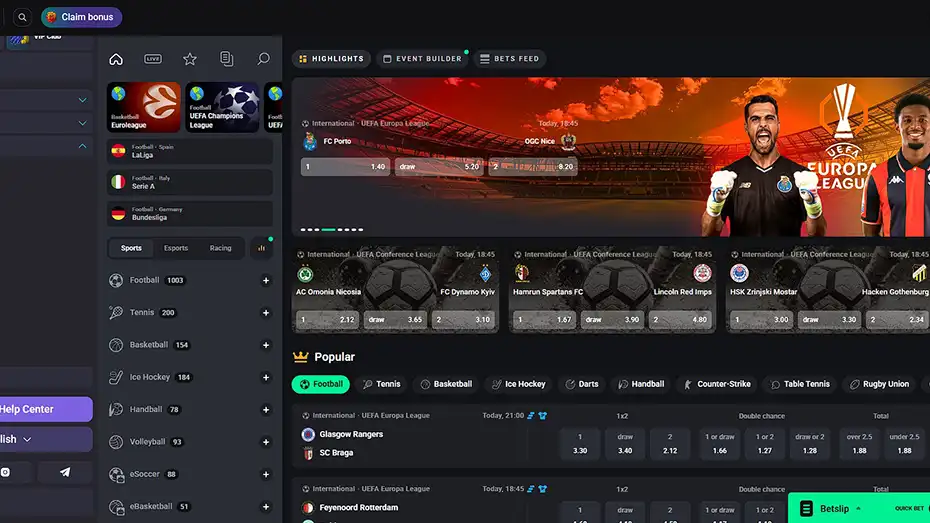The width and height of the screenshot is (930, 523).
Task: Click the eBasketball icon in sidebar
Action: click(x=116, y=506)
